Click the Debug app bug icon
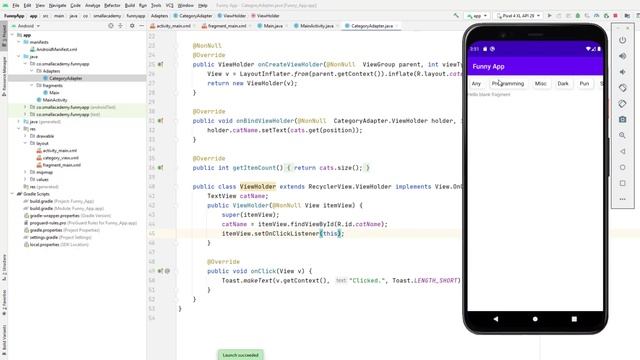 (x=578, y=16)
